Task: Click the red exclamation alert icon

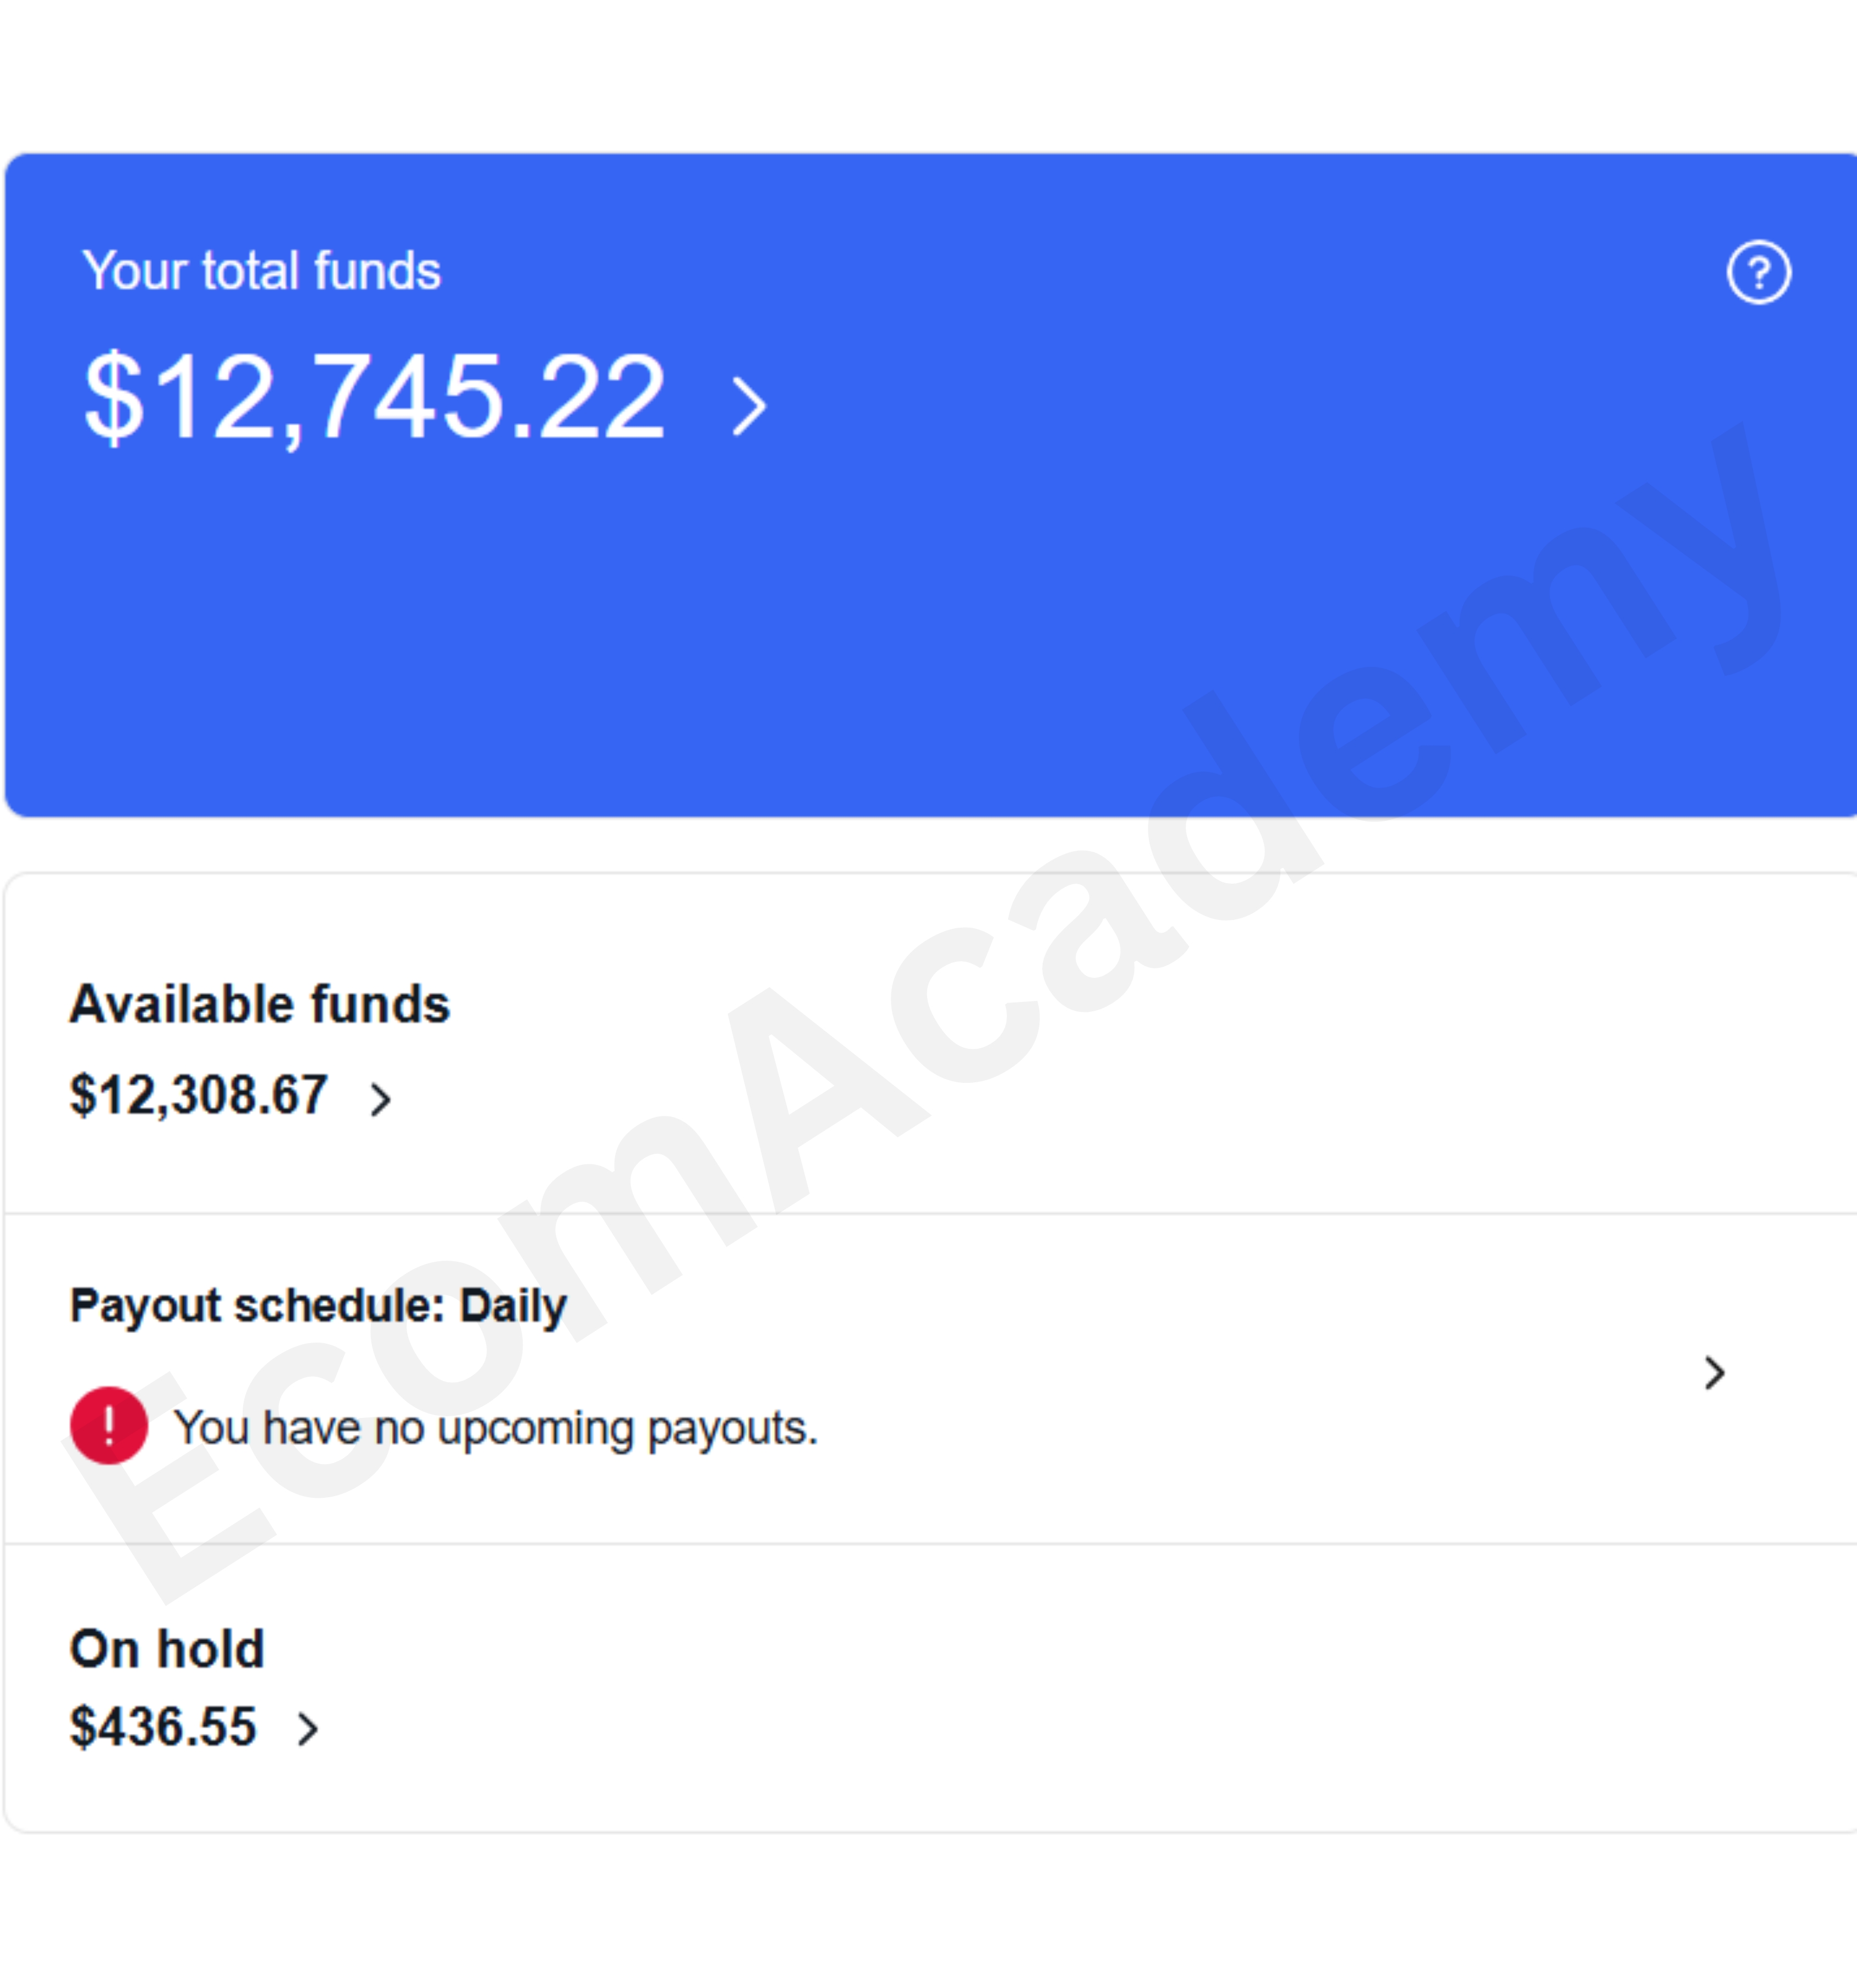Action: 109,1425
